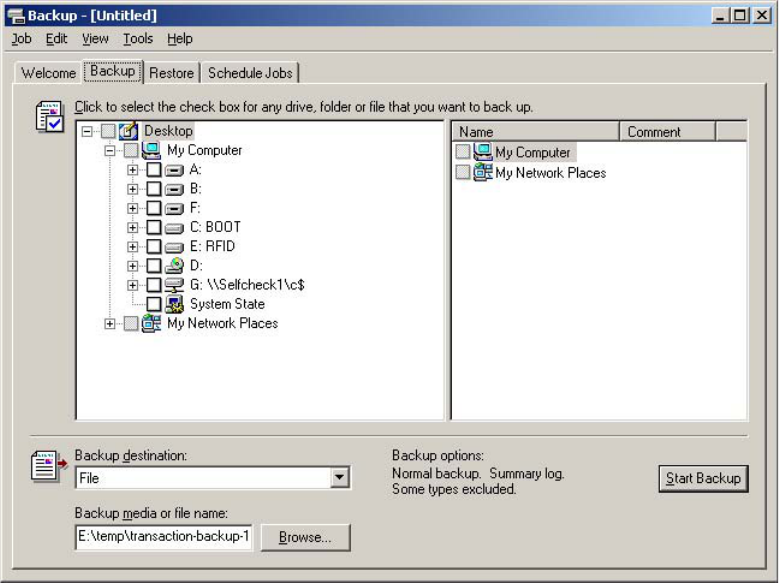Expand the B: drive node
This screenshot has width=779, height=583.
coord(133,189)
